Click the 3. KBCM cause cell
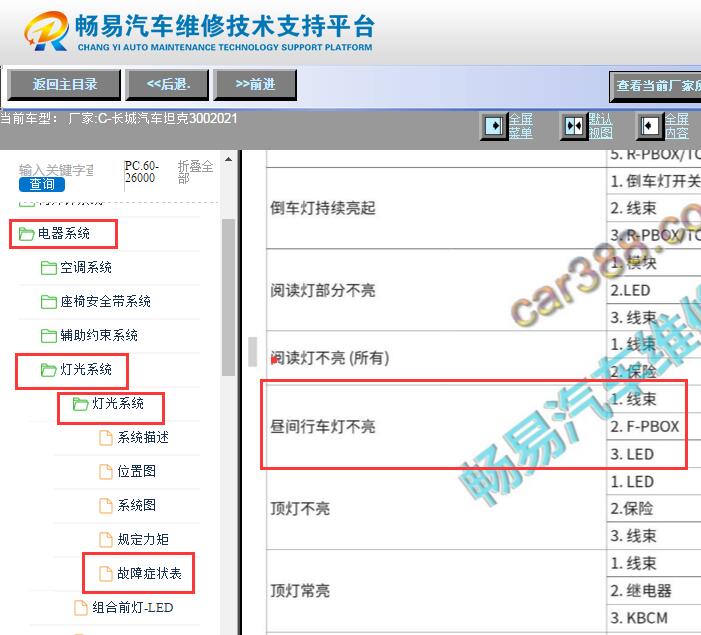The image size is (701, 635). (x=654, y=618)
